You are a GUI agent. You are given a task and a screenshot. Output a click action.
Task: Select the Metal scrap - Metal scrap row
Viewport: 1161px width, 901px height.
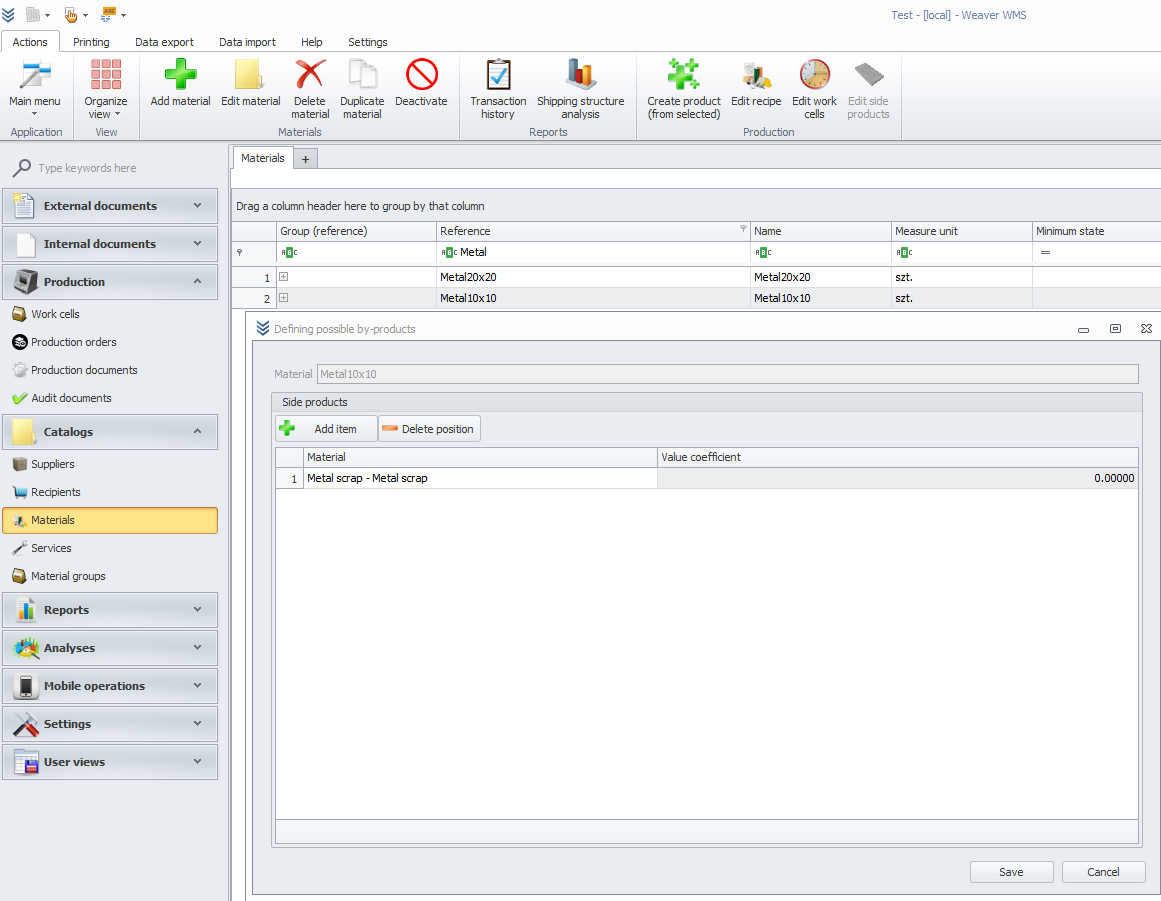(706, 478)
